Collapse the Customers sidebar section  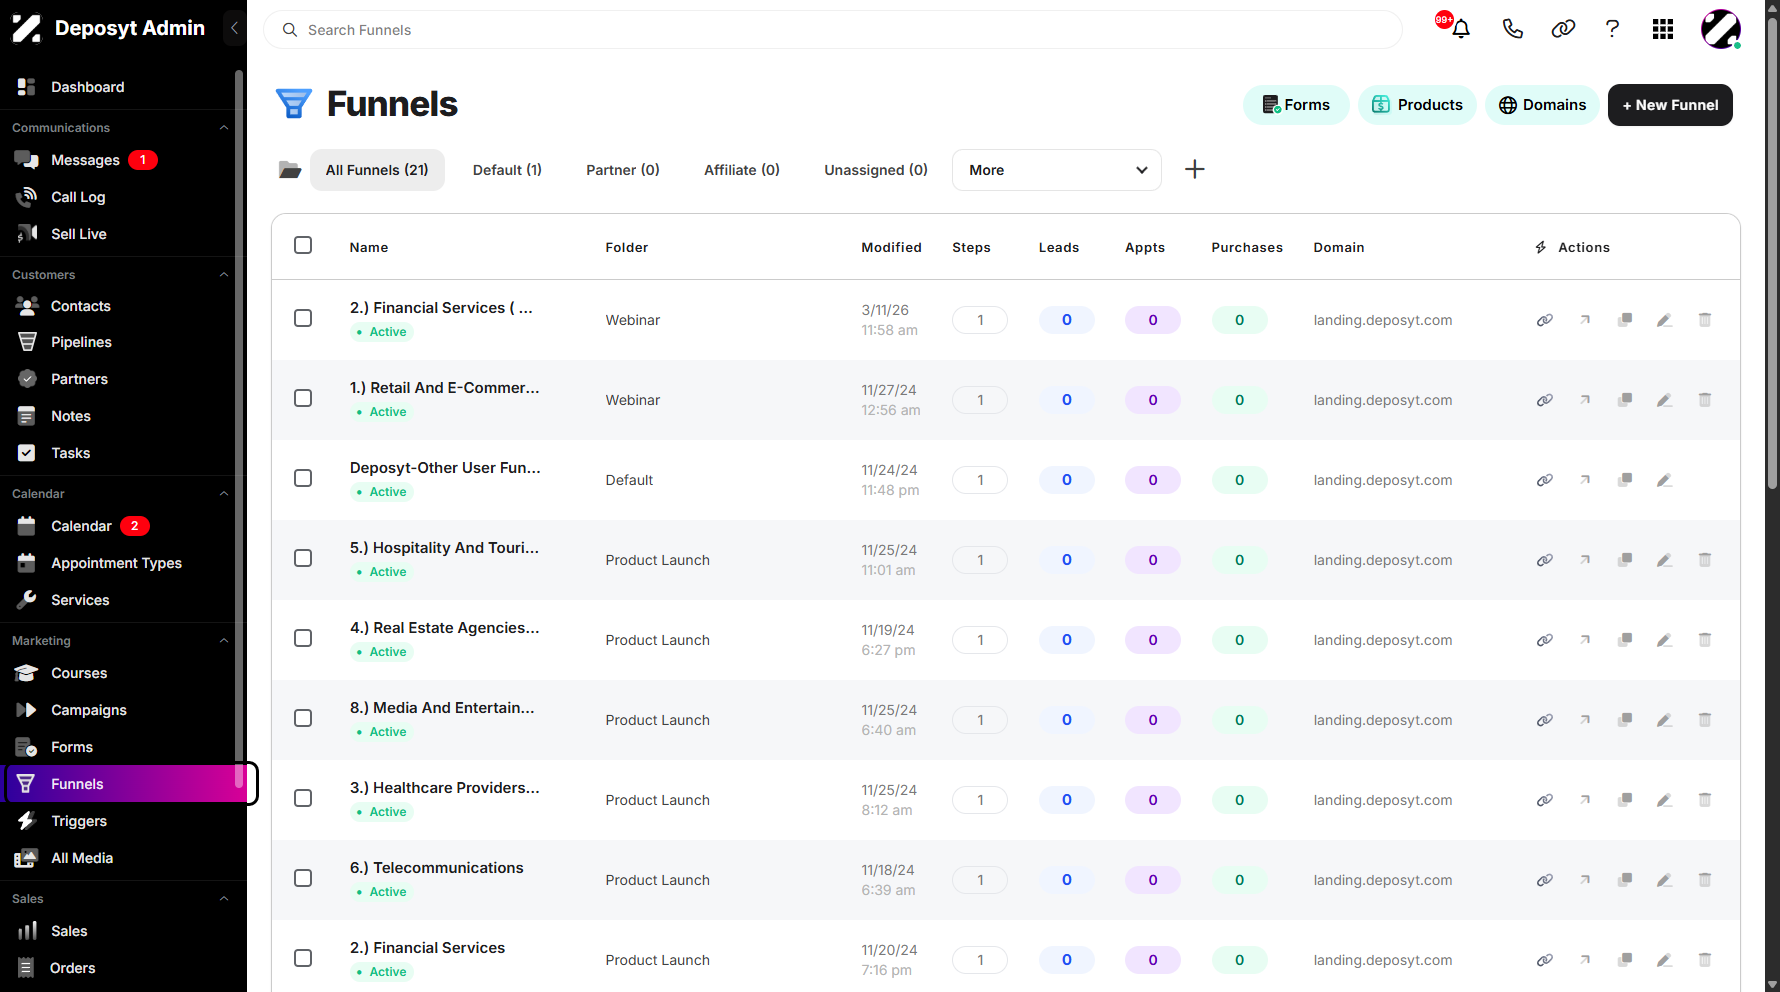tap(224, 275)
